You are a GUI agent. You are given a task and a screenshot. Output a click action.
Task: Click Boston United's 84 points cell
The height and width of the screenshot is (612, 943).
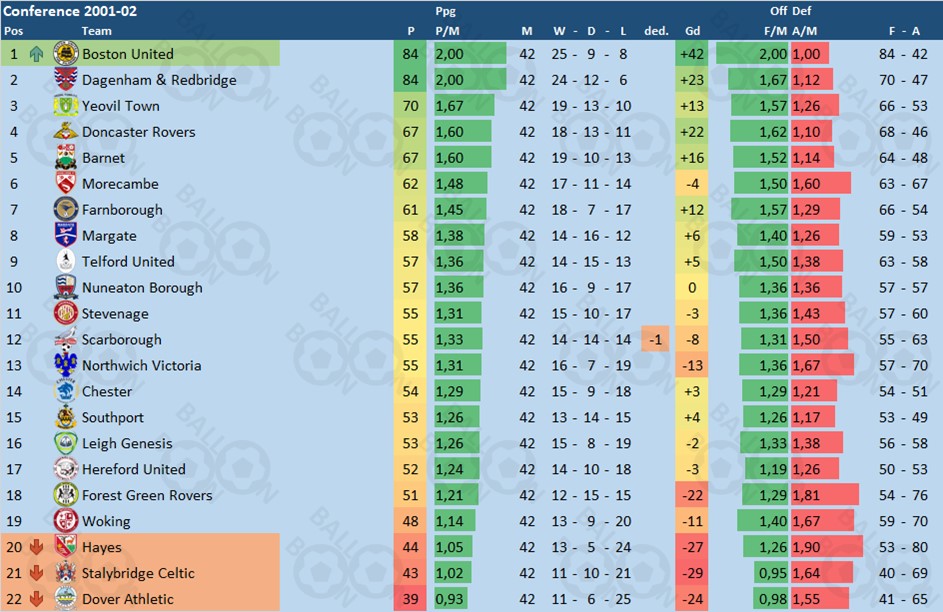pyautogui.click(x=410, y=54)
